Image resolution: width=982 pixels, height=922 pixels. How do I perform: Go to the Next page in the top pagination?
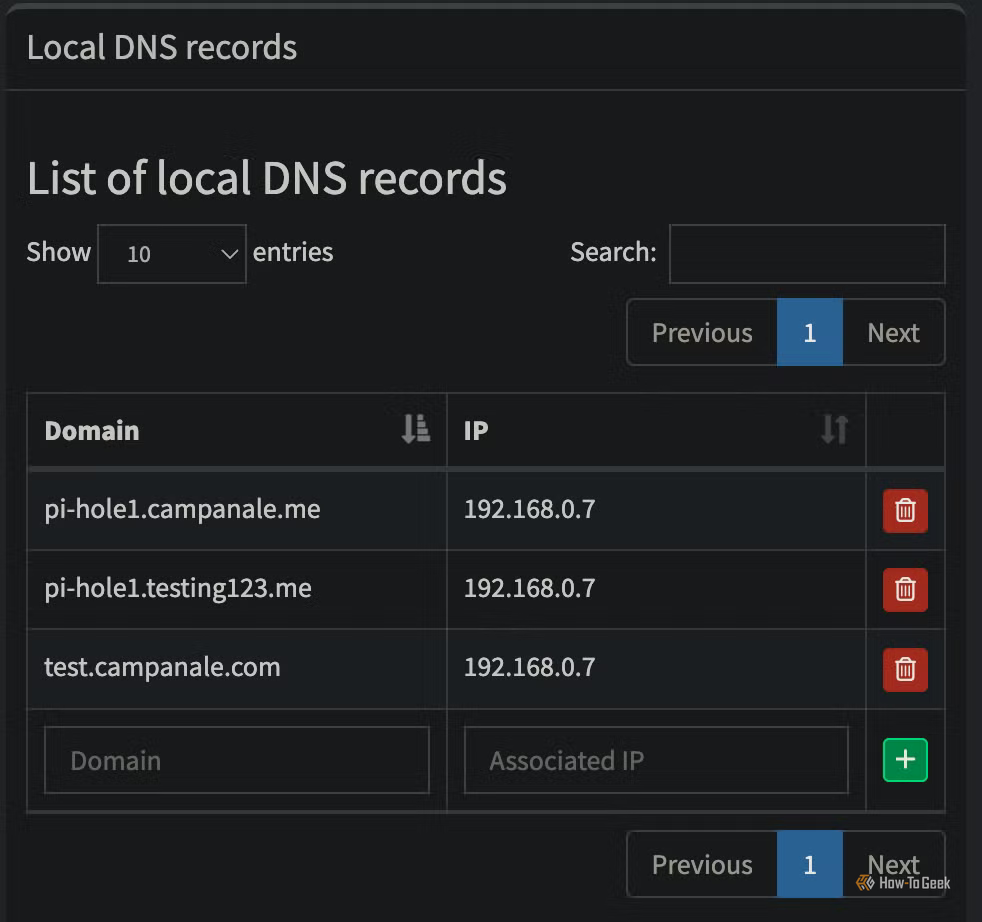click(894, 333)
